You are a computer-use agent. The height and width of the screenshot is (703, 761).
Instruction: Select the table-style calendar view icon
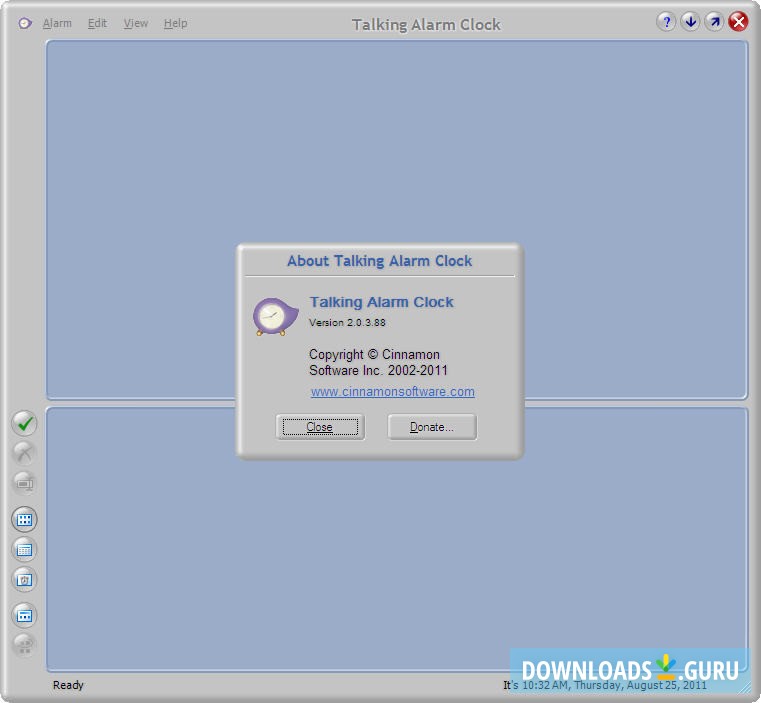24,550
